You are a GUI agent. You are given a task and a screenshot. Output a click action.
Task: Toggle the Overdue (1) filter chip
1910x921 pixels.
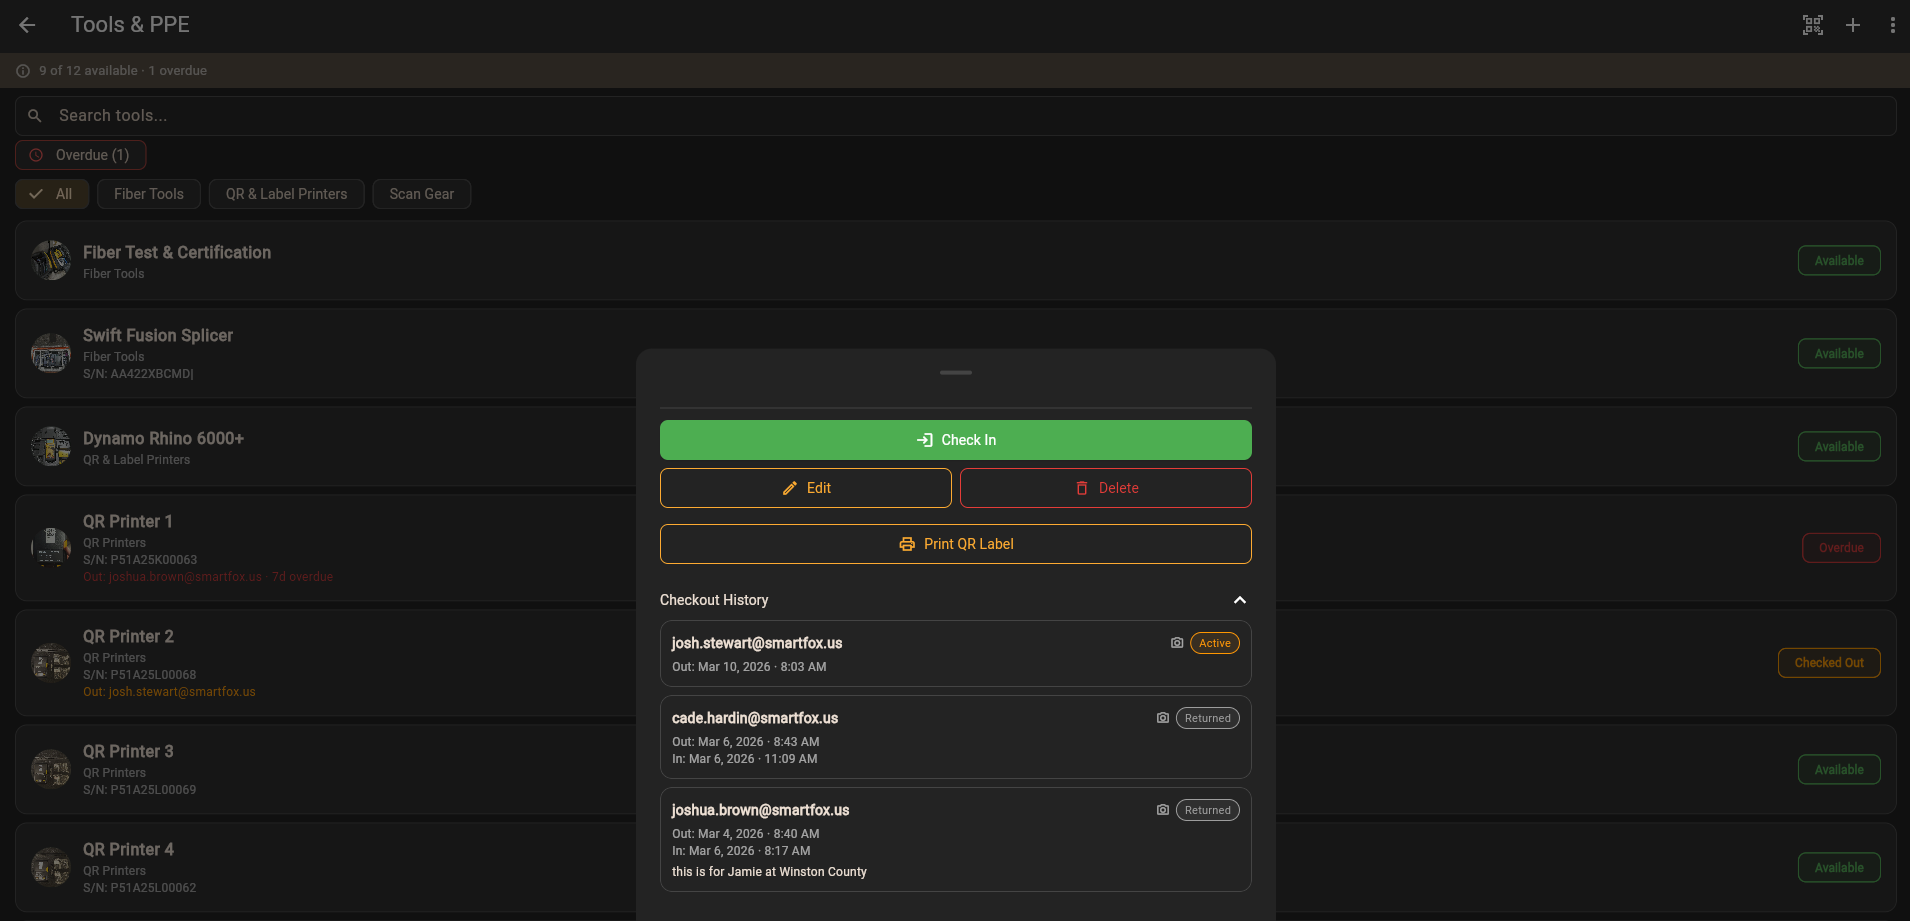[81, 155]
